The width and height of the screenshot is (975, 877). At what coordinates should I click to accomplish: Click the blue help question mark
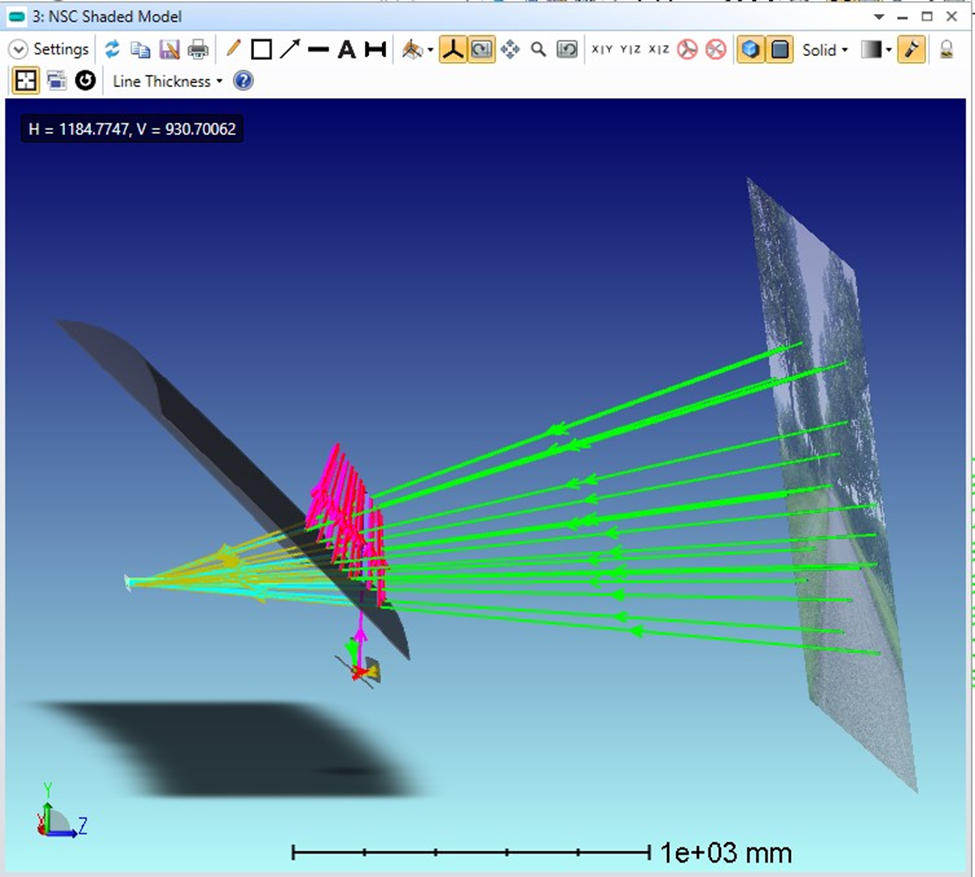243,81
